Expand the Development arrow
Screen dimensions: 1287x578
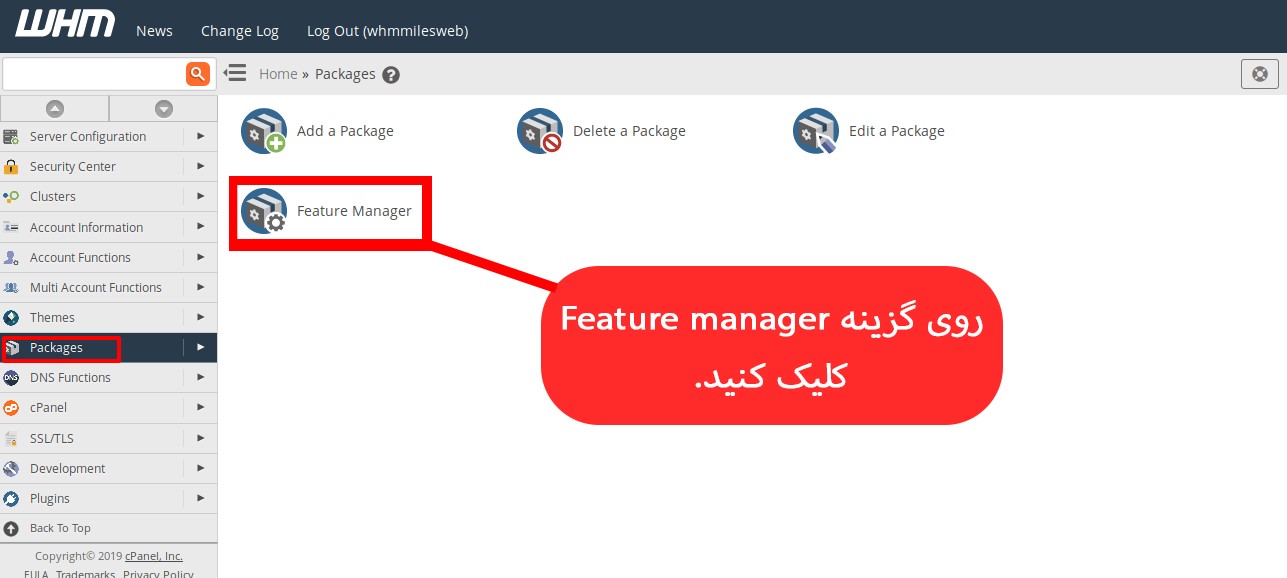[200, 468]
